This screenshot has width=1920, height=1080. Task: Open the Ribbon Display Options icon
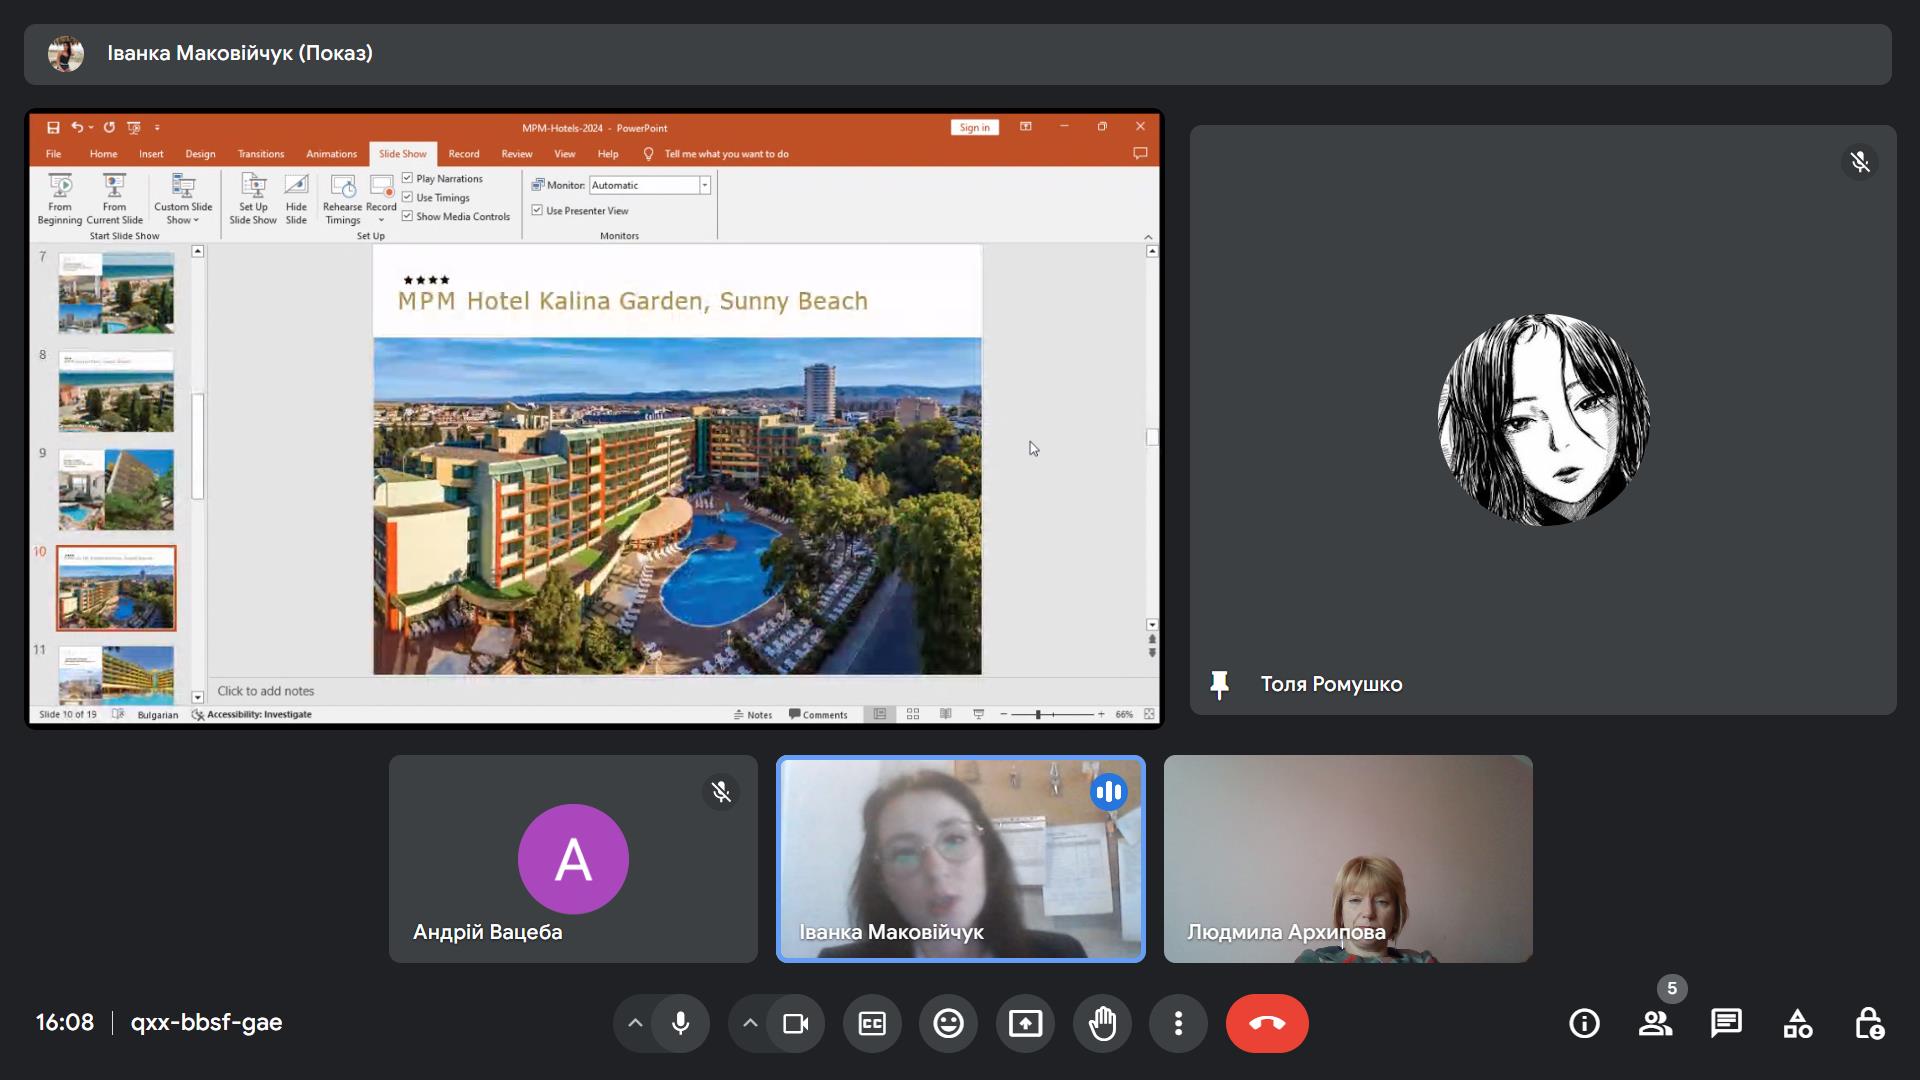coord(1025,126)
